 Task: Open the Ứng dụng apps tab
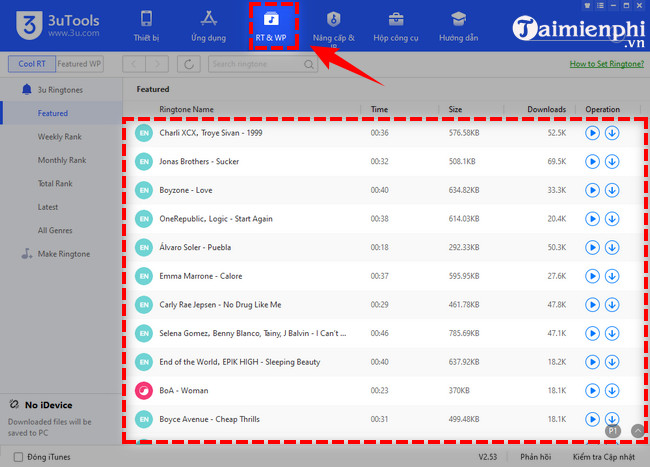209,26
